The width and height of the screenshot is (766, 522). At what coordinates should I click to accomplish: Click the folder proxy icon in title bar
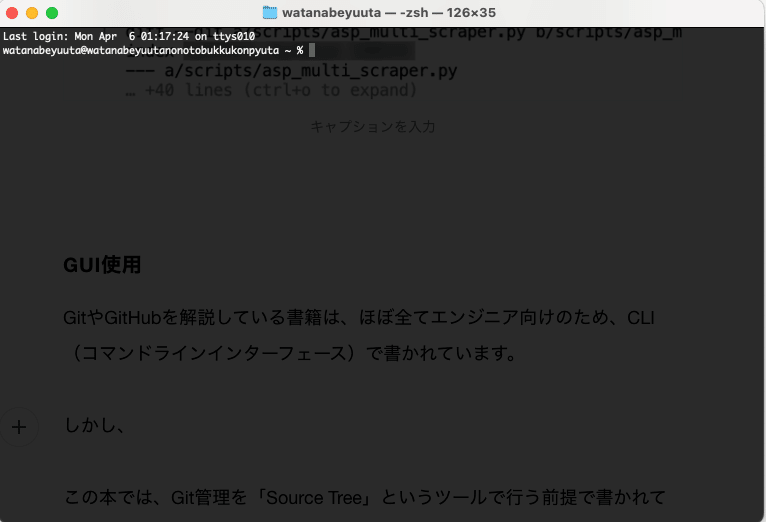click(x=270, y=13)
